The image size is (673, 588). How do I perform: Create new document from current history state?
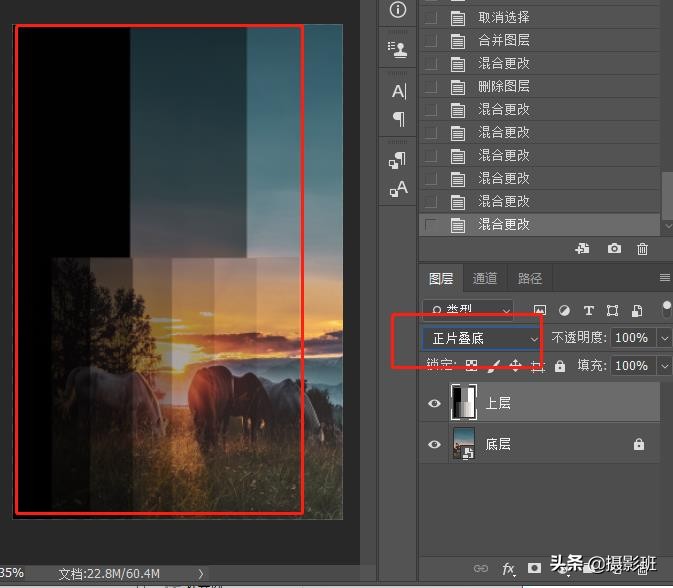coord(582,249)
